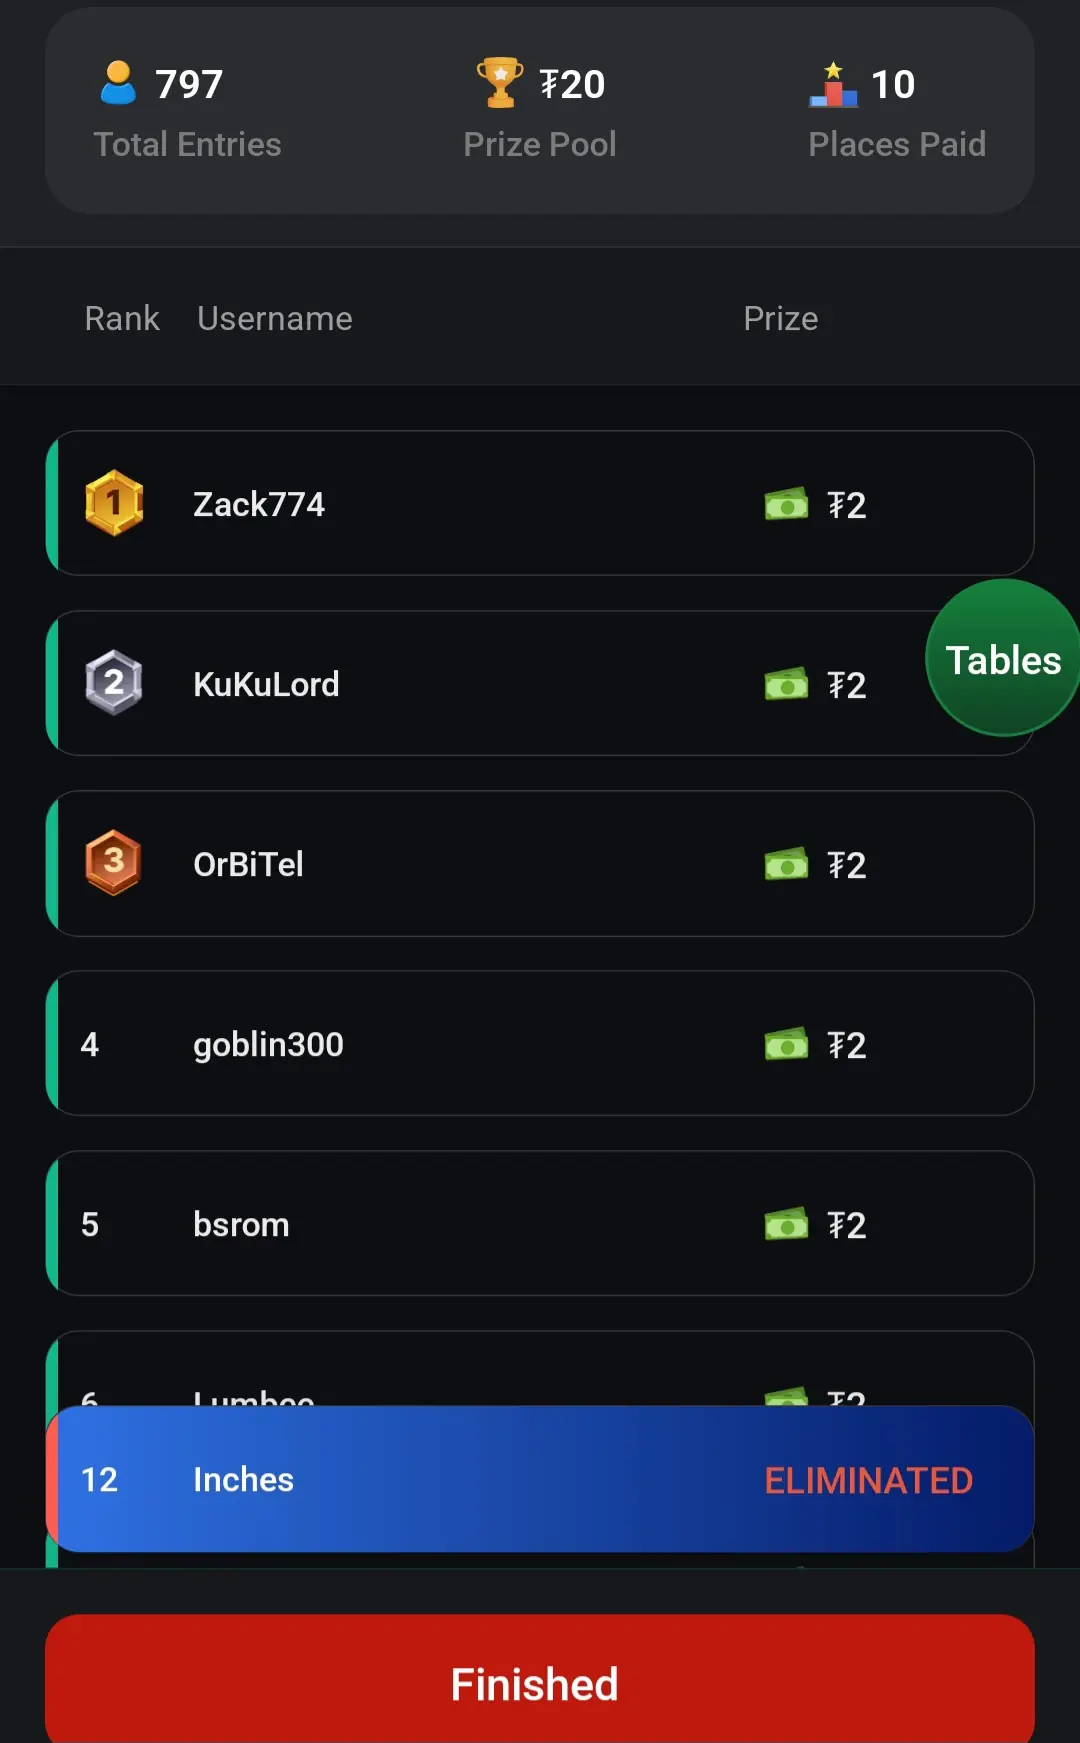Click the ELIMINATED status label

(x=868, y=1480)
